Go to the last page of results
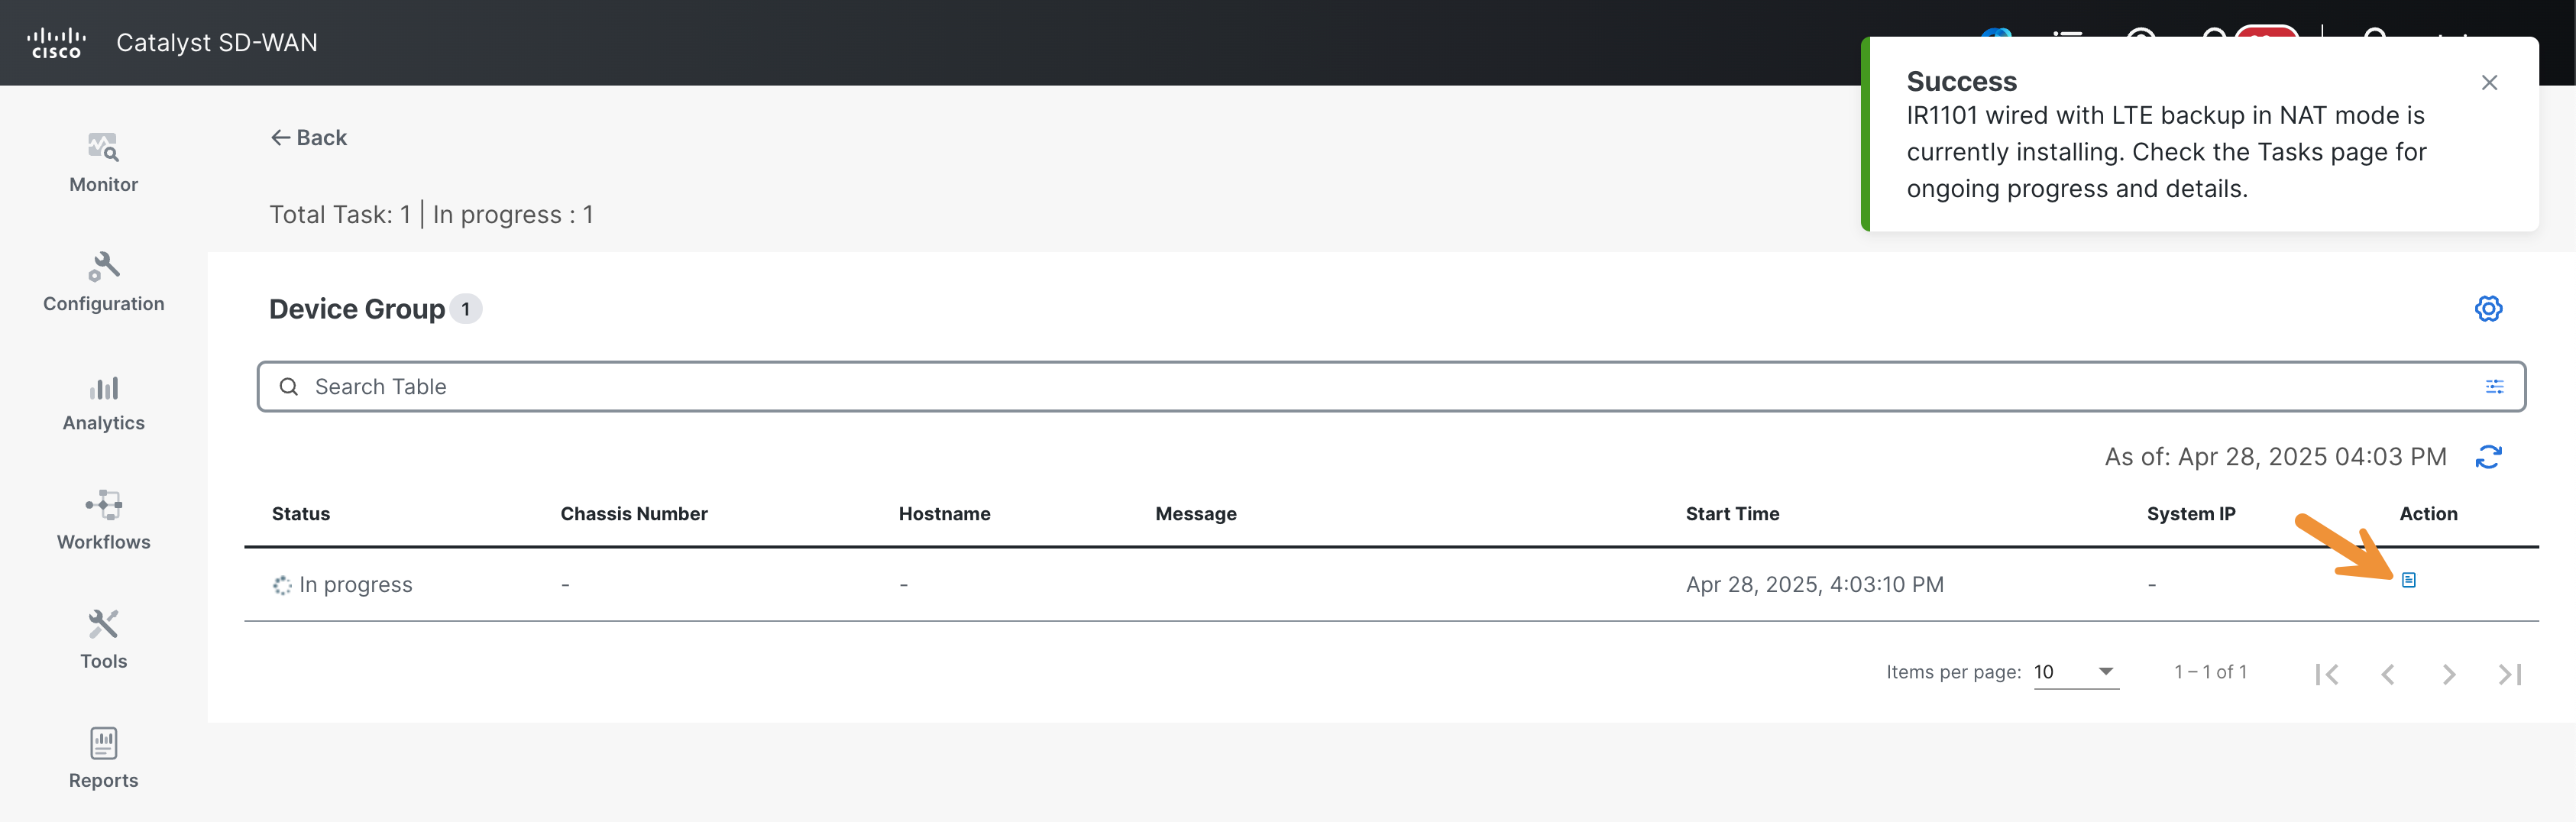This screenshot has width=2576, height=822. click(2509, 674)
